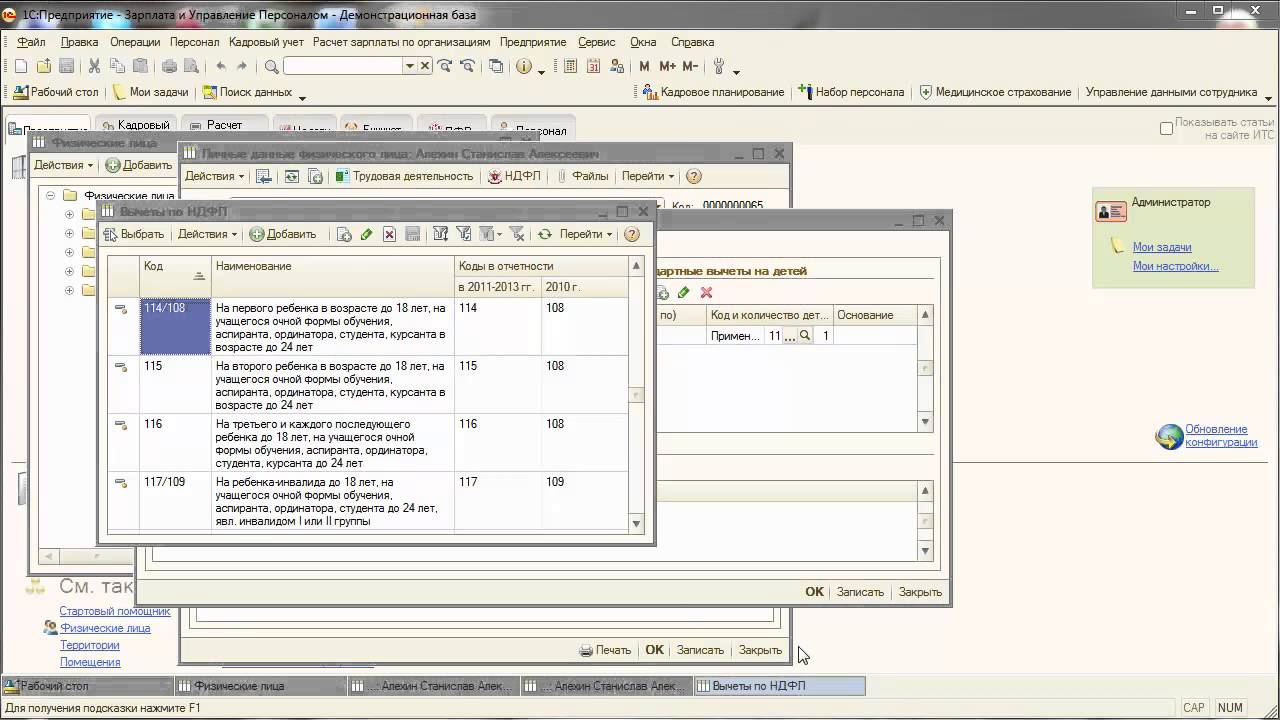
Task: Clear the search field with X button
Action: tap(425, 66)
